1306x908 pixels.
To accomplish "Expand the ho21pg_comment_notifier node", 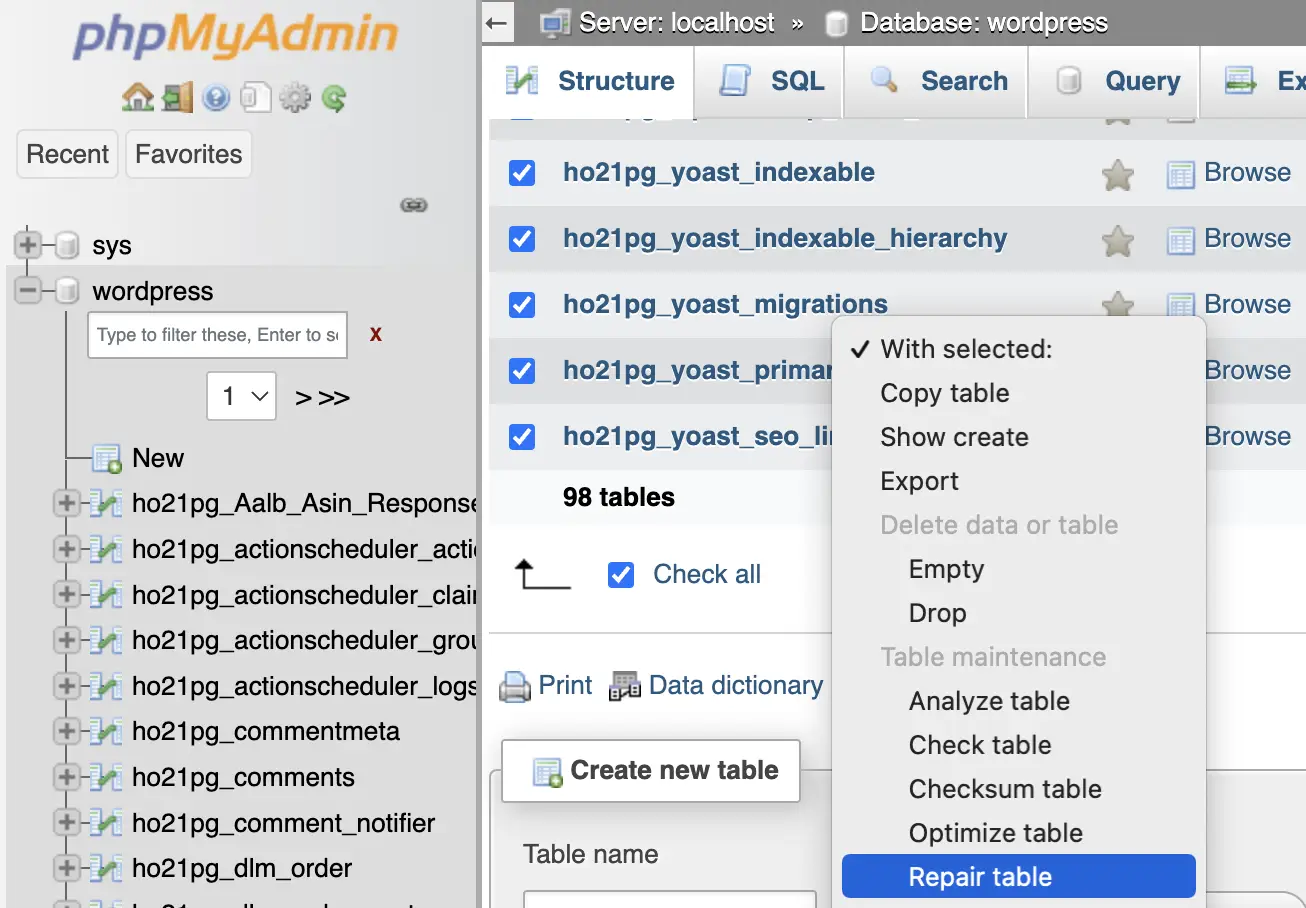I will pyautogui.click(x=66, y=823).
